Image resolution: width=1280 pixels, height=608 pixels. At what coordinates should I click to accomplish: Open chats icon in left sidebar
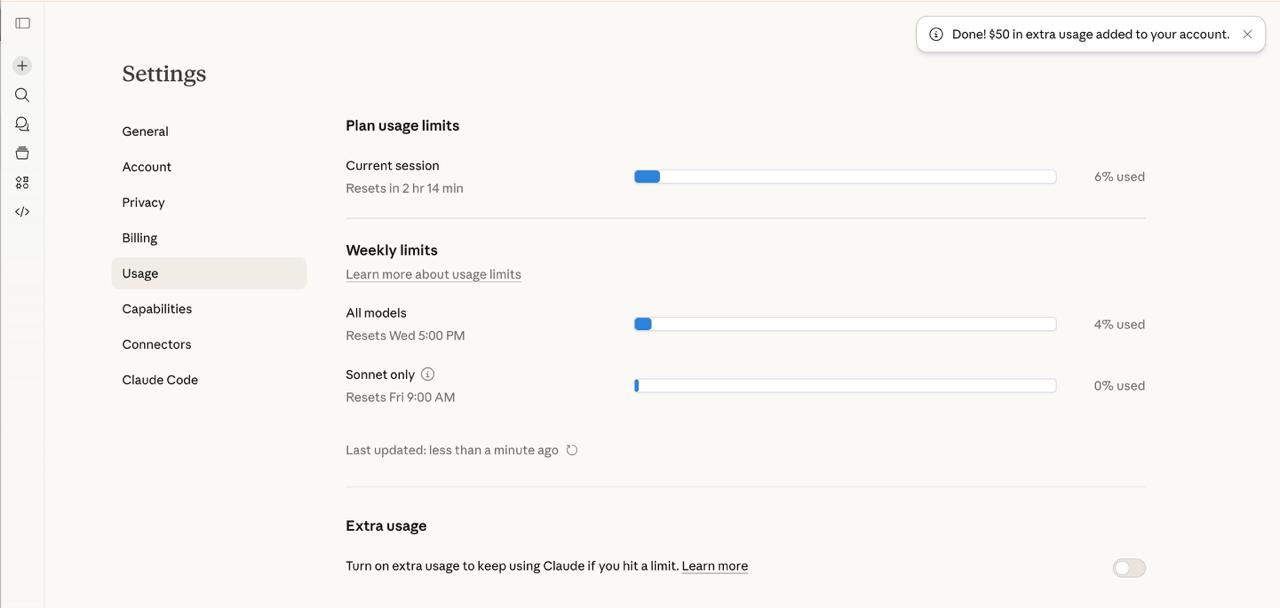click(22, 124)
